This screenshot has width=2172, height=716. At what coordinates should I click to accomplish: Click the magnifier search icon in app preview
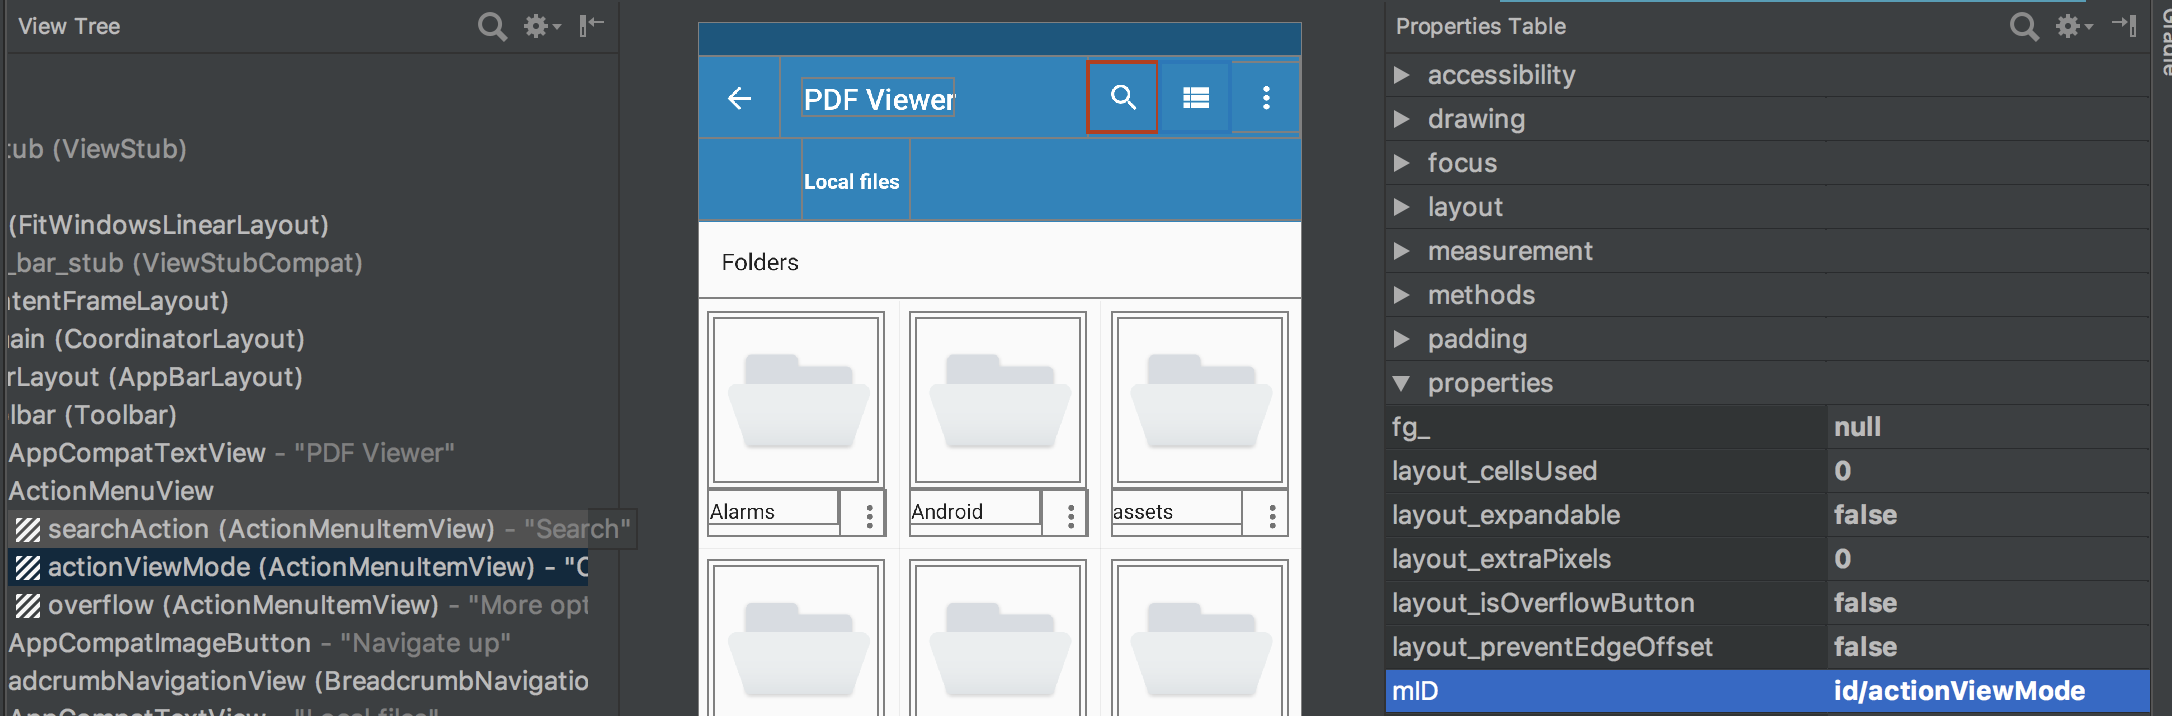pyautogui.click(x=1122, y=97)
